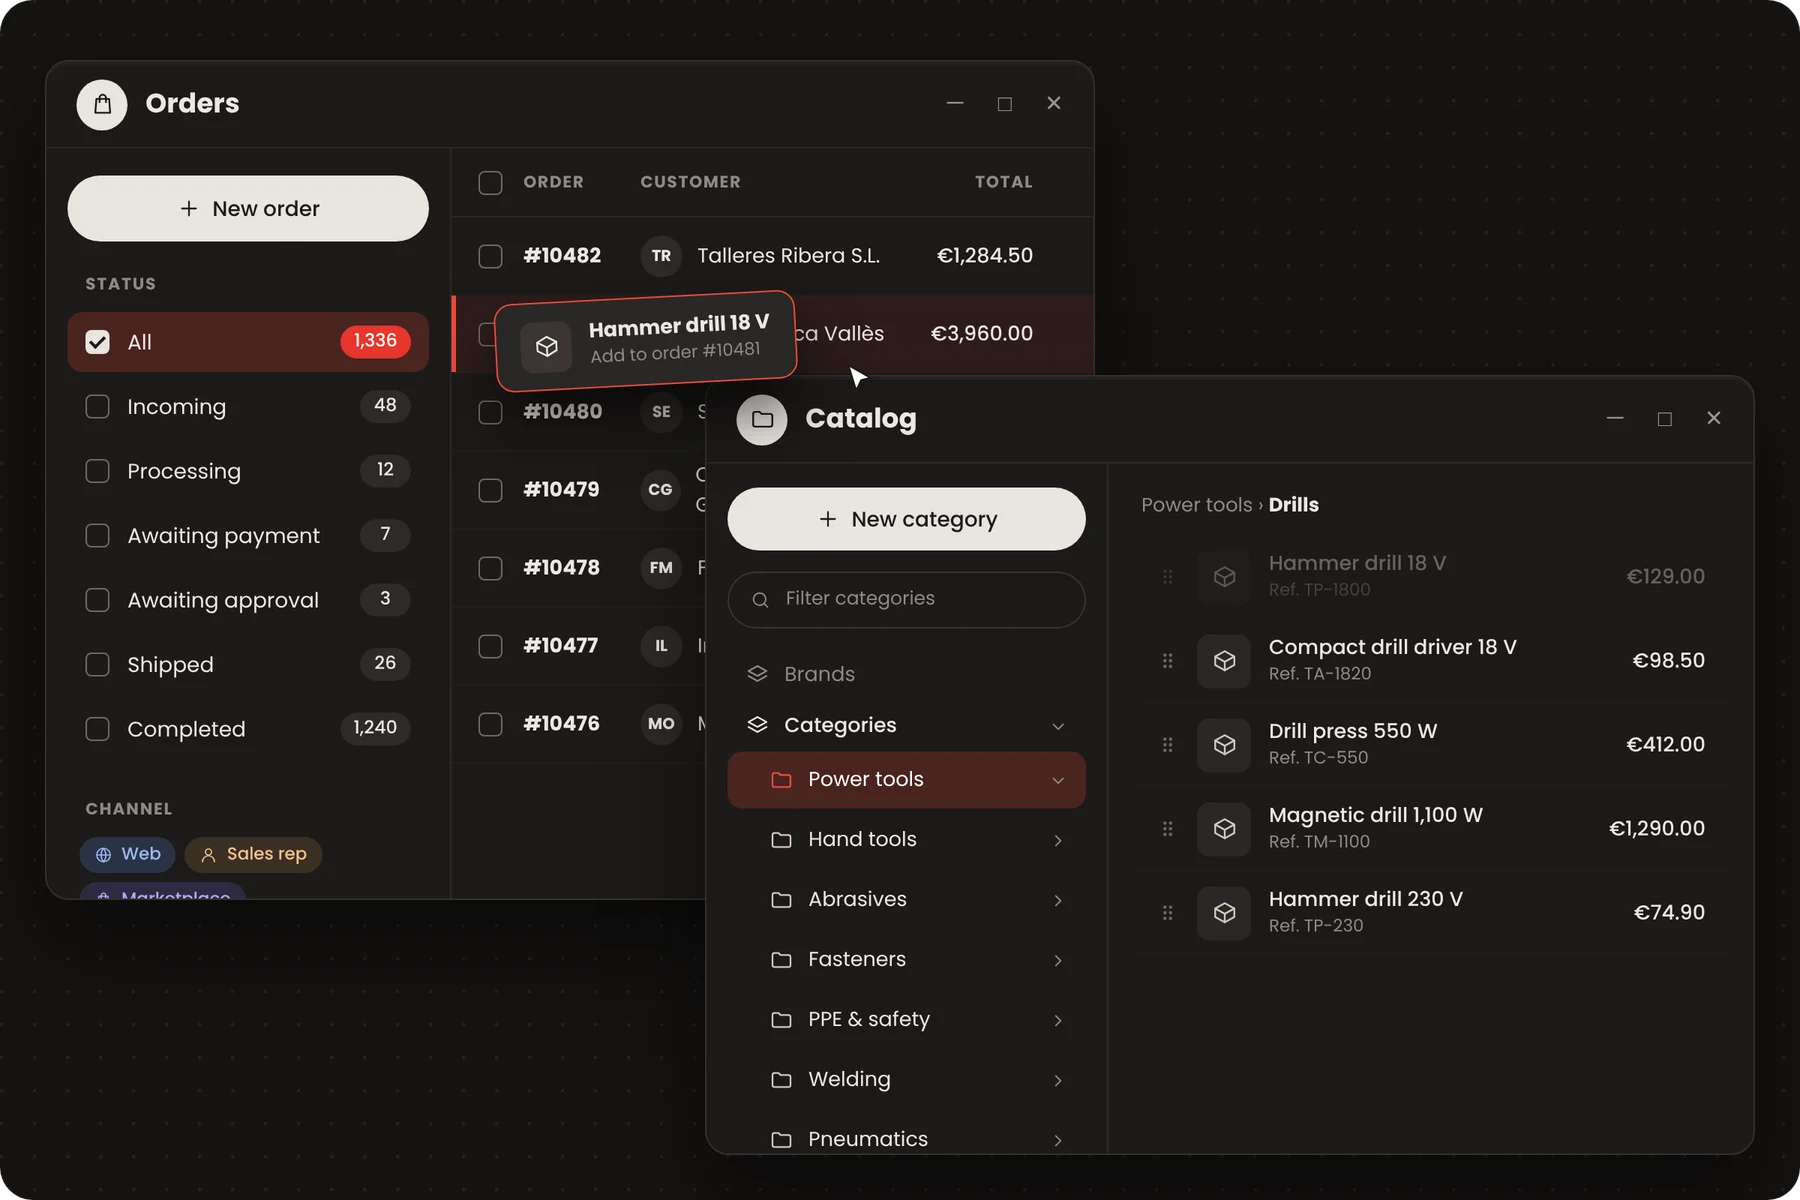Focus the Filter categories search field

pyautogui.click(x=906, y=599)
